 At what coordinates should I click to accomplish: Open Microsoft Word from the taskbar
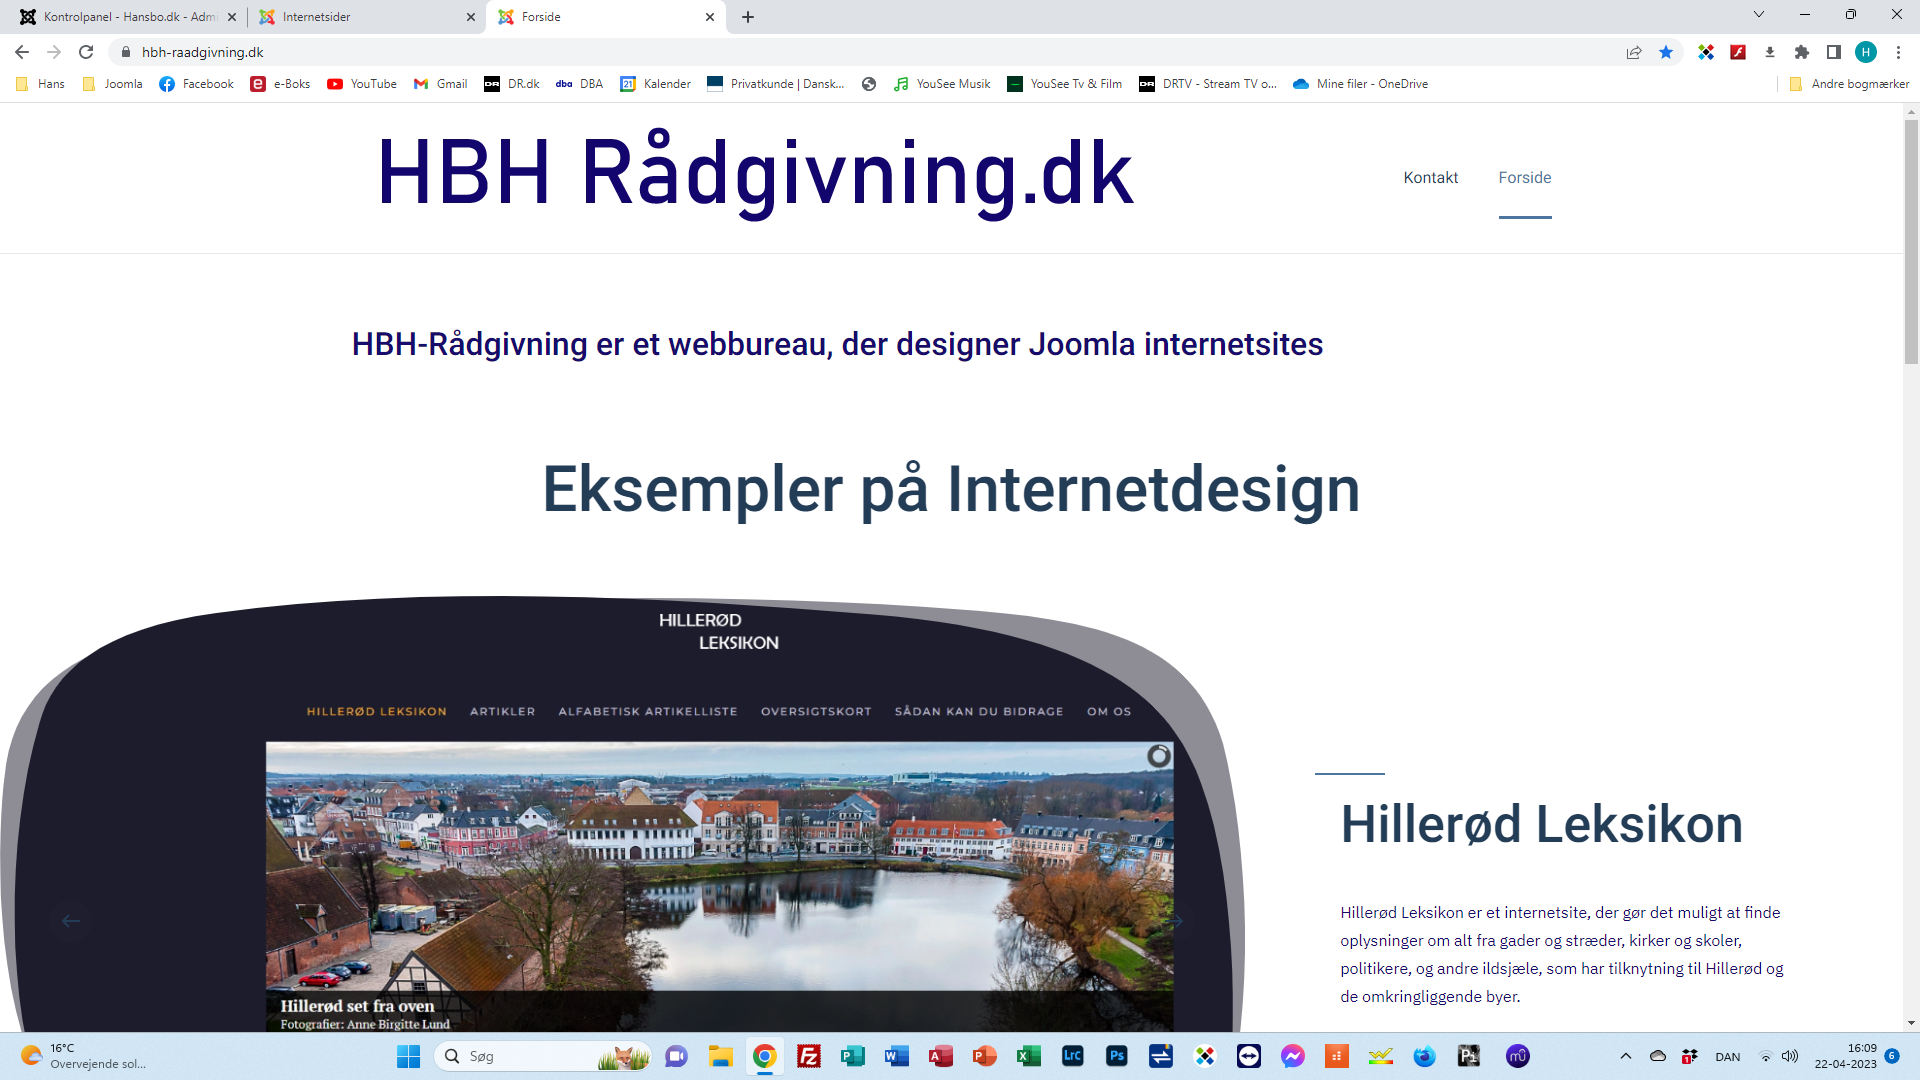click(897, 1056)
